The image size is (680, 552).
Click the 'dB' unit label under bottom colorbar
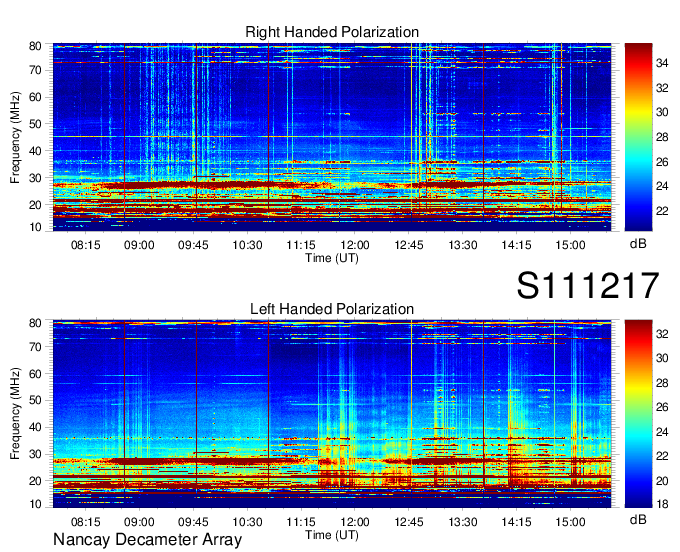[x=638, y=519]
